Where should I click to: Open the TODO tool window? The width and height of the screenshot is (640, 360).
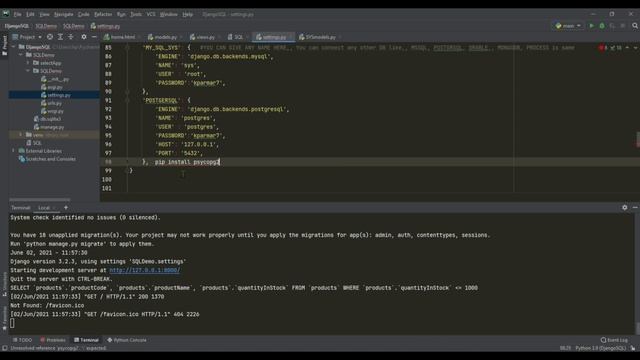point(22,340)
